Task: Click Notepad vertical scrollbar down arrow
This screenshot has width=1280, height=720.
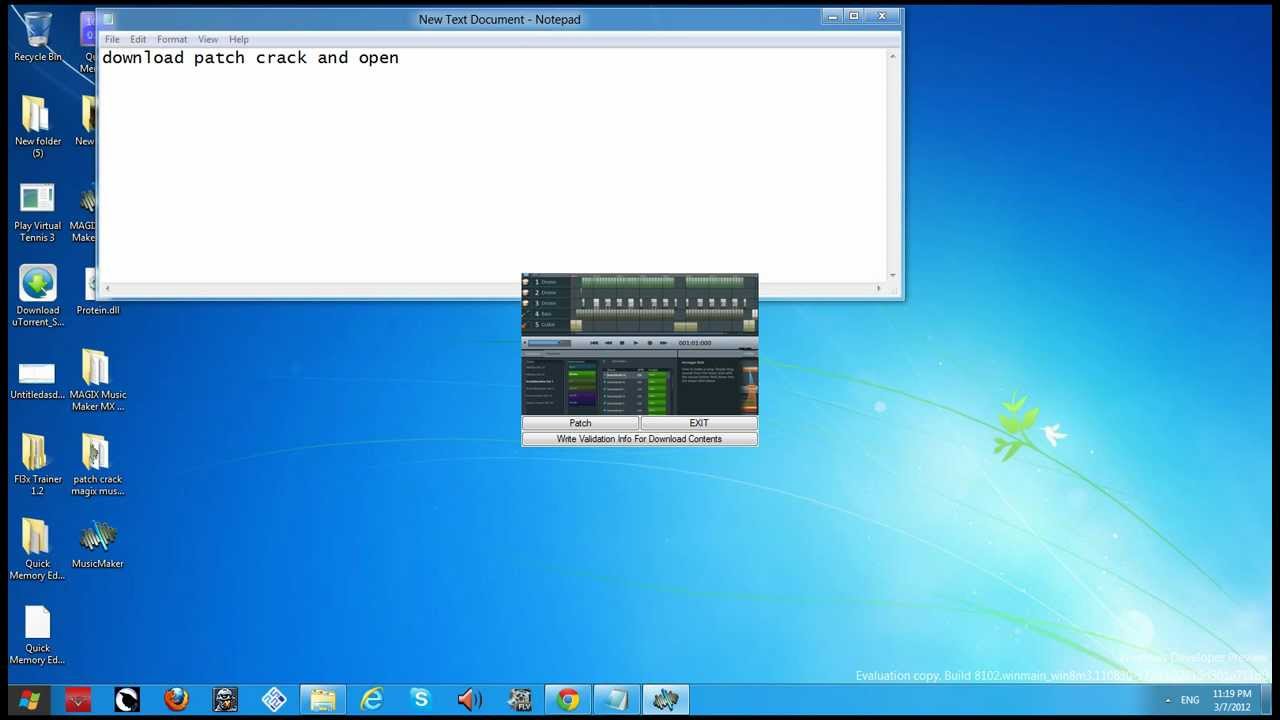Action: pyautogui.click(x=893, y=275)
